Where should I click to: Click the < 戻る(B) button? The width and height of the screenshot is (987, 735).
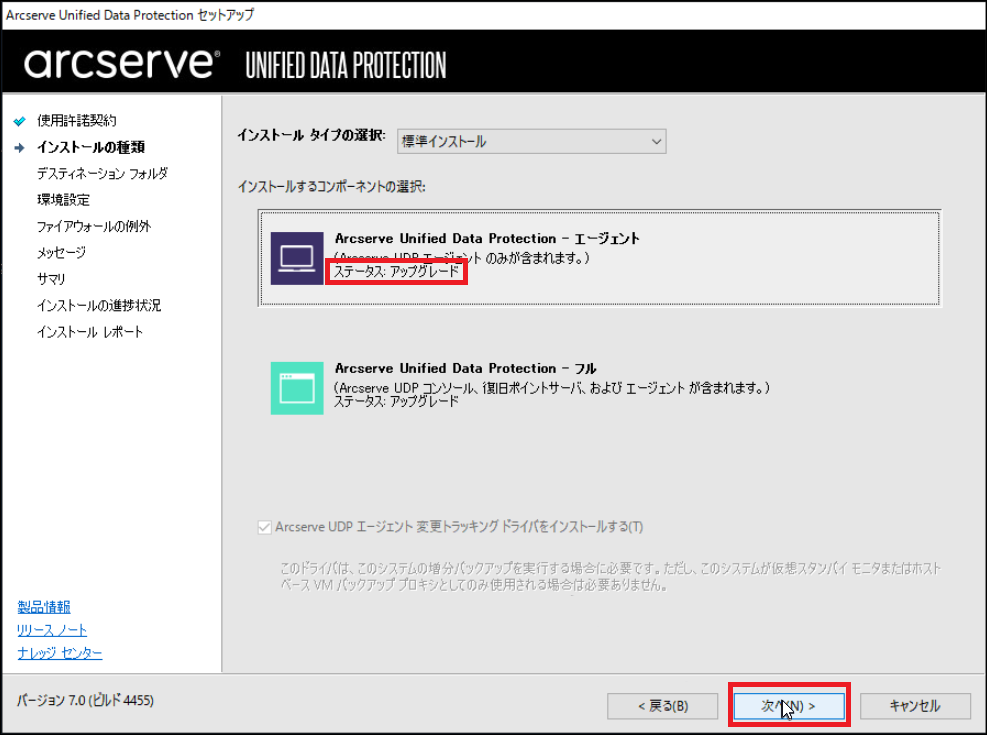(663, 706)
